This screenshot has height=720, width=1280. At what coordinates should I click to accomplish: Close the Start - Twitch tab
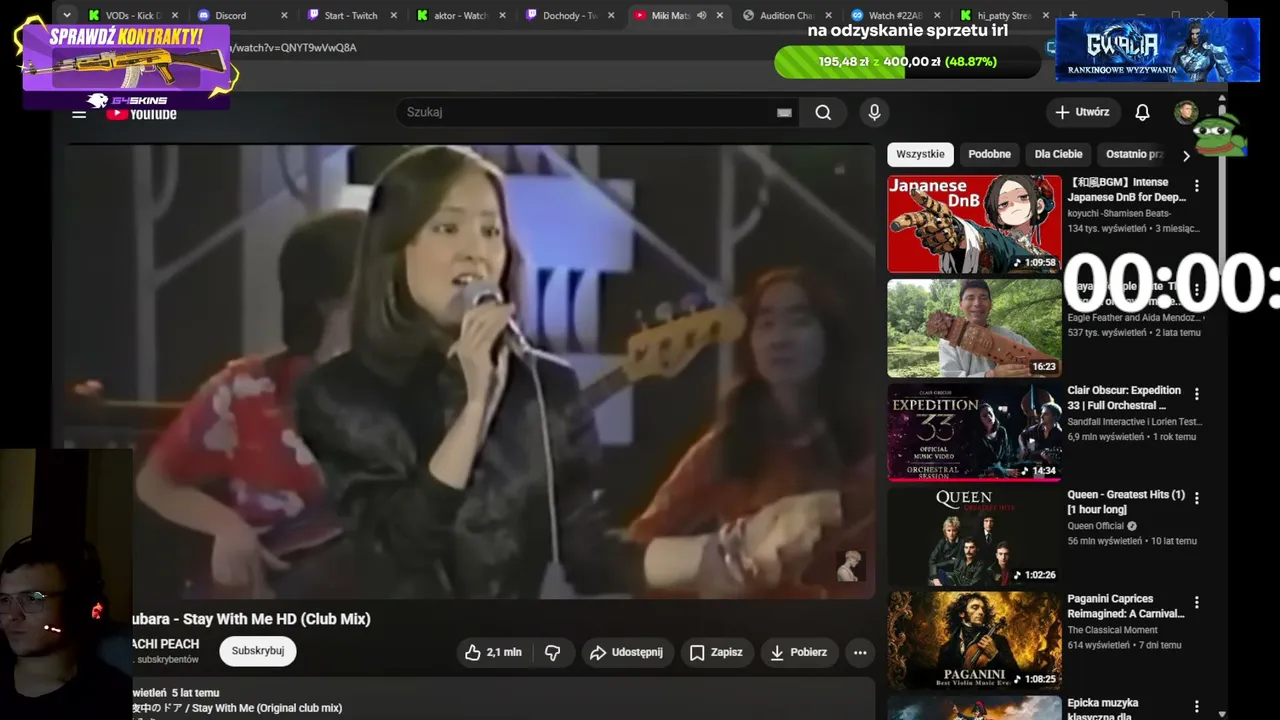point(393,15)
